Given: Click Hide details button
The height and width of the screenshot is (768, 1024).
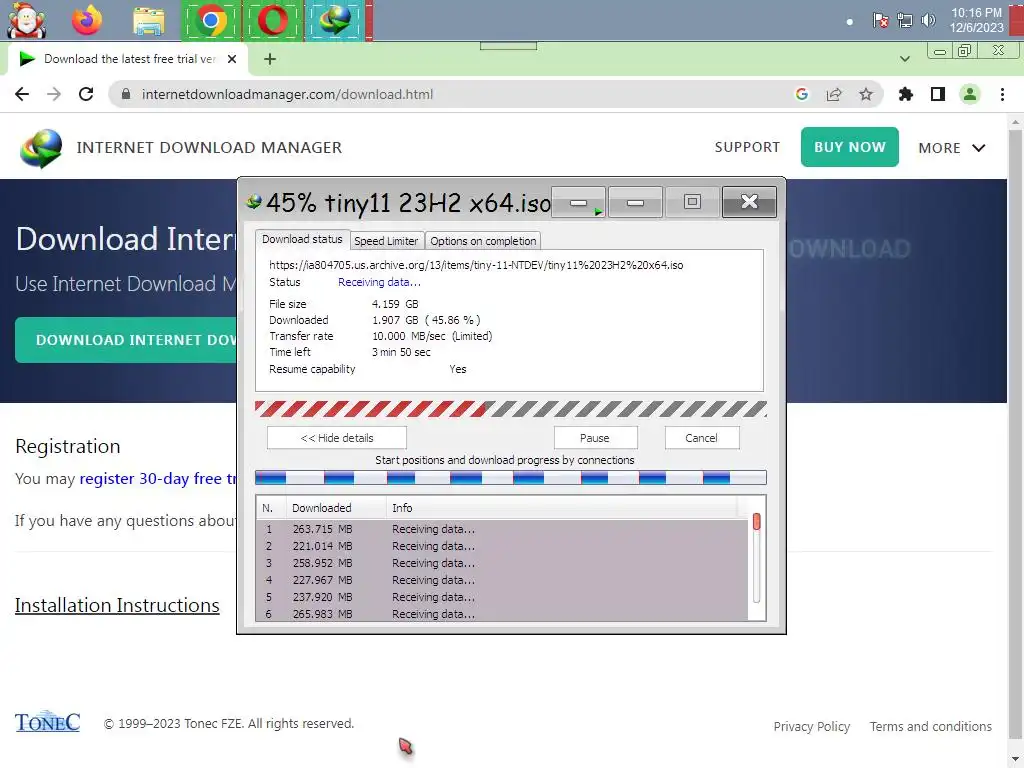Looking at the screenshot, I should click(337, 438).
